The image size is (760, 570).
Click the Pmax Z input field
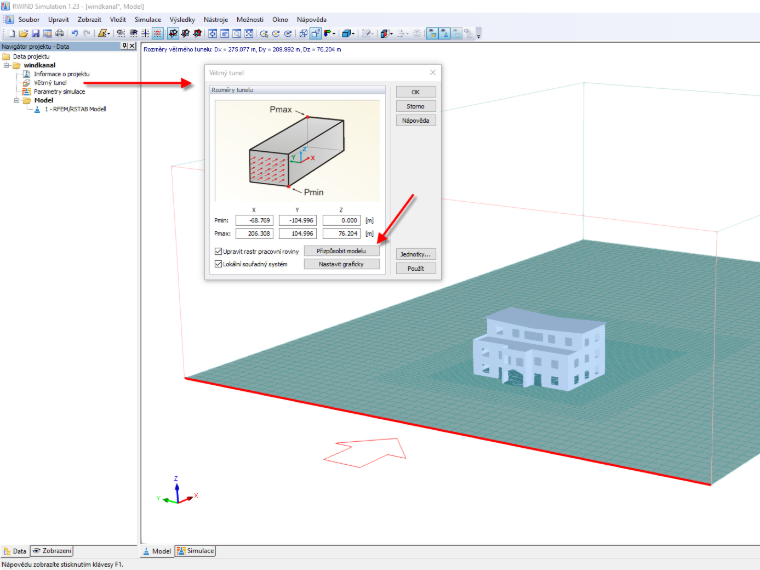pos(341,234)
